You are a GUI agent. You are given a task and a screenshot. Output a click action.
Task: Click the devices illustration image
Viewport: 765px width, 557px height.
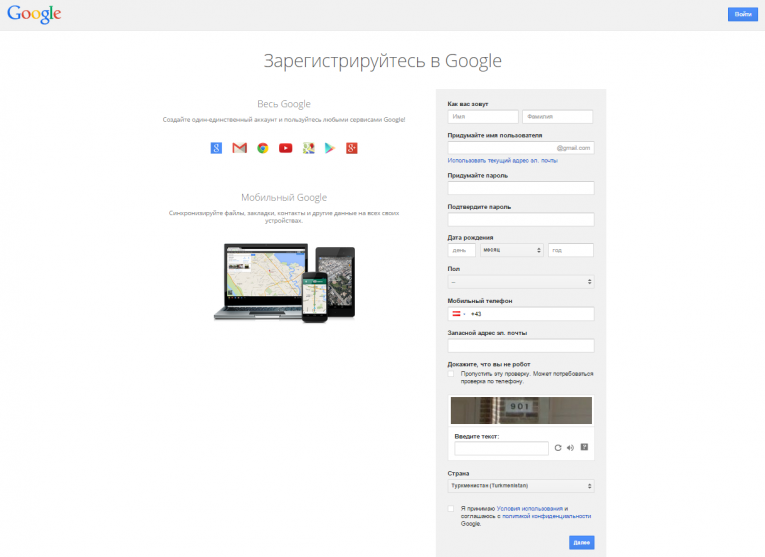tap(284, 283)
